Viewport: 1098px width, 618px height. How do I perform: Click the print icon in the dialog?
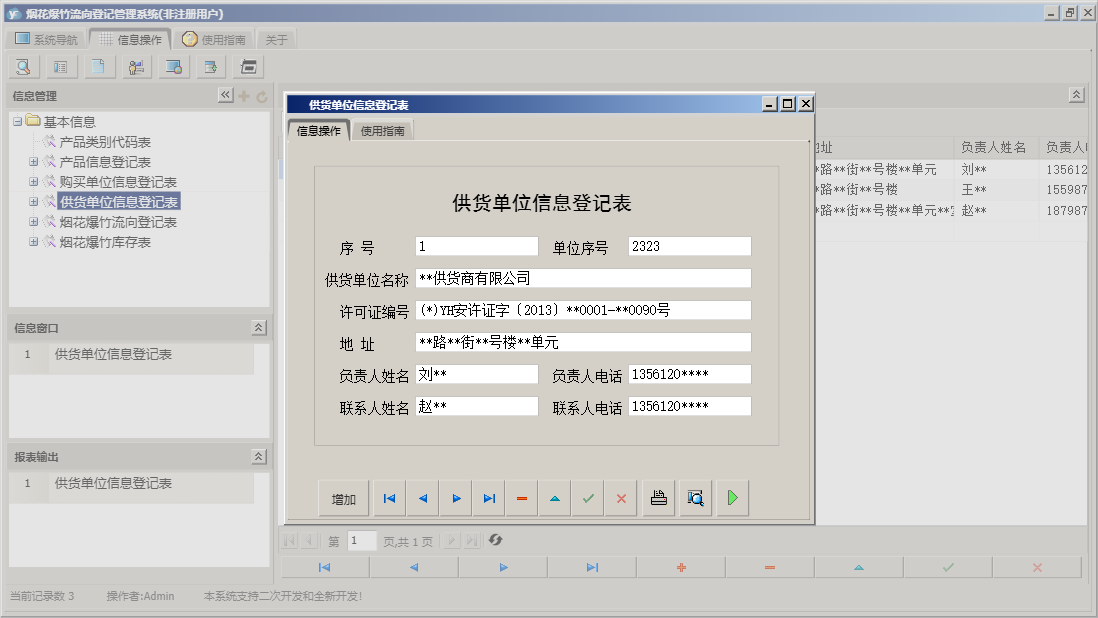657,497
